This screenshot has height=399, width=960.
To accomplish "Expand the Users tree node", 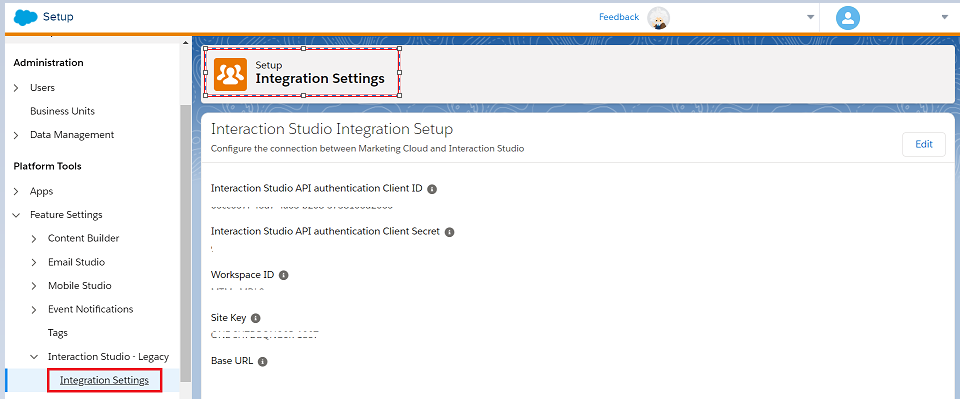I will pos(17,88).
